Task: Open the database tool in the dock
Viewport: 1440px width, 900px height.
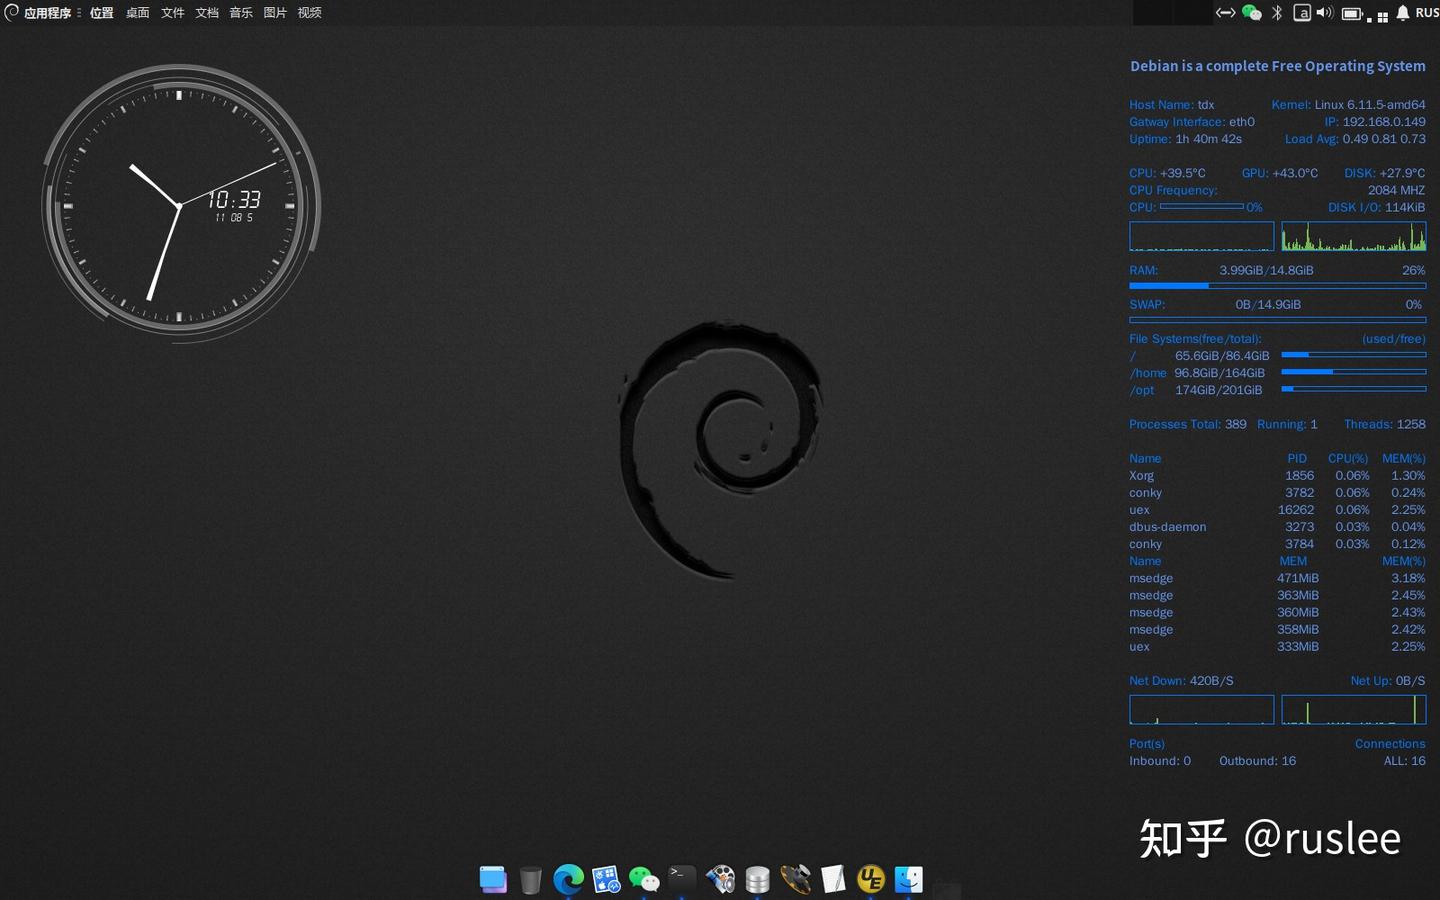Action: coord(757,879)
